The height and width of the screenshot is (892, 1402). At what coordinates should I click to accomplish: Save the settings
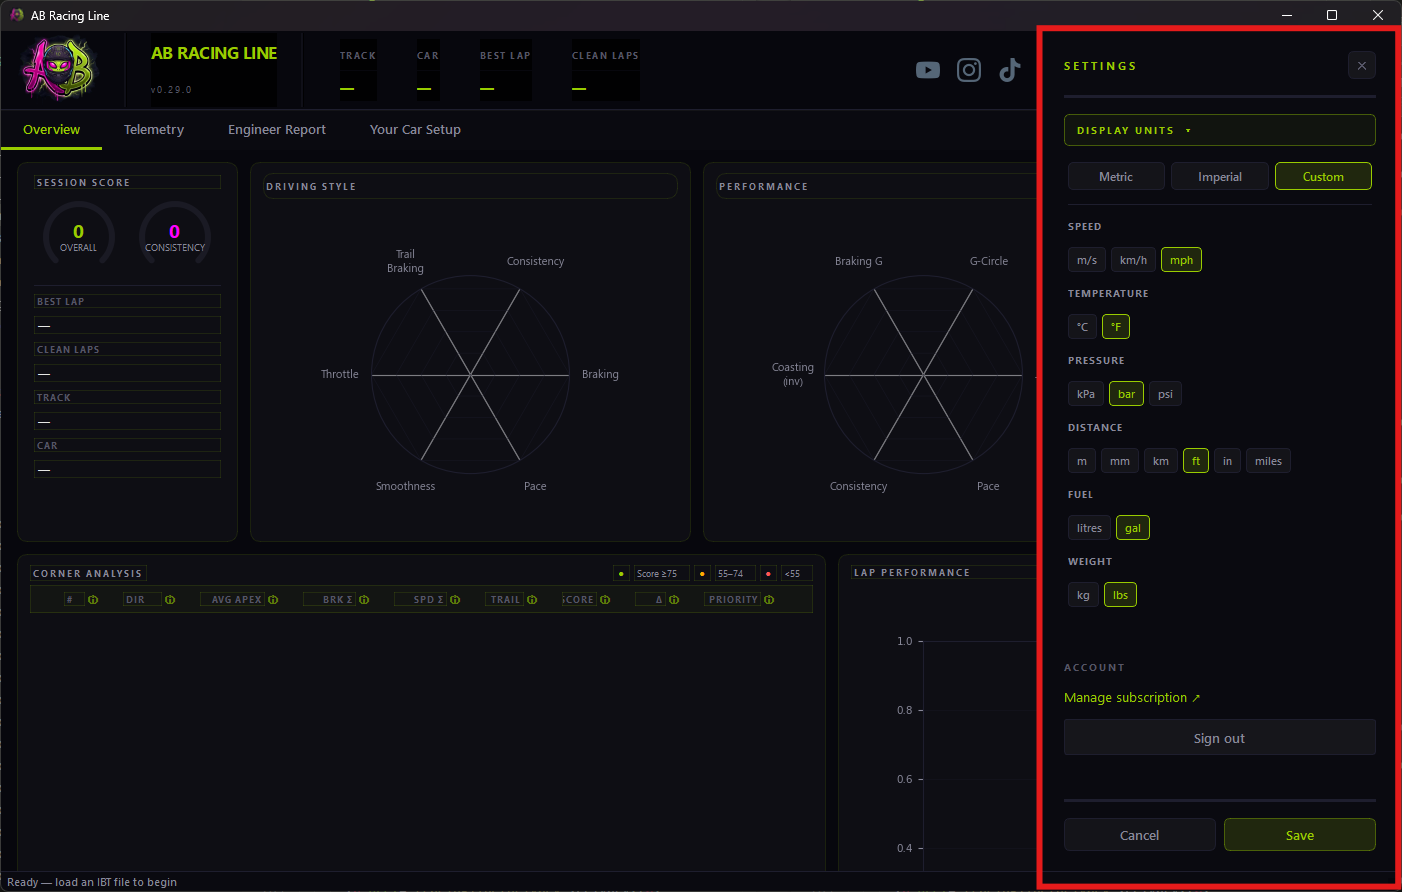click(x=1300, y=835)
